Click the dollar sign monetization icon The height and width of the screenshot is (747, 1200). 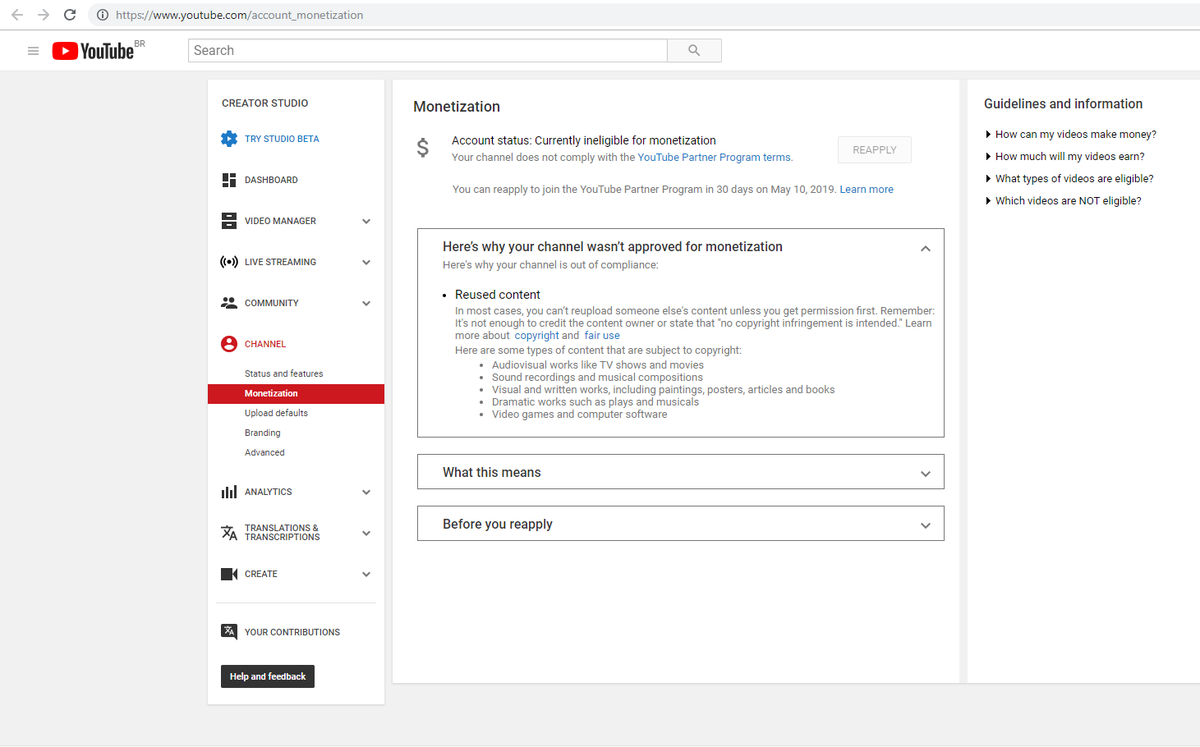[x=423, y=149]
